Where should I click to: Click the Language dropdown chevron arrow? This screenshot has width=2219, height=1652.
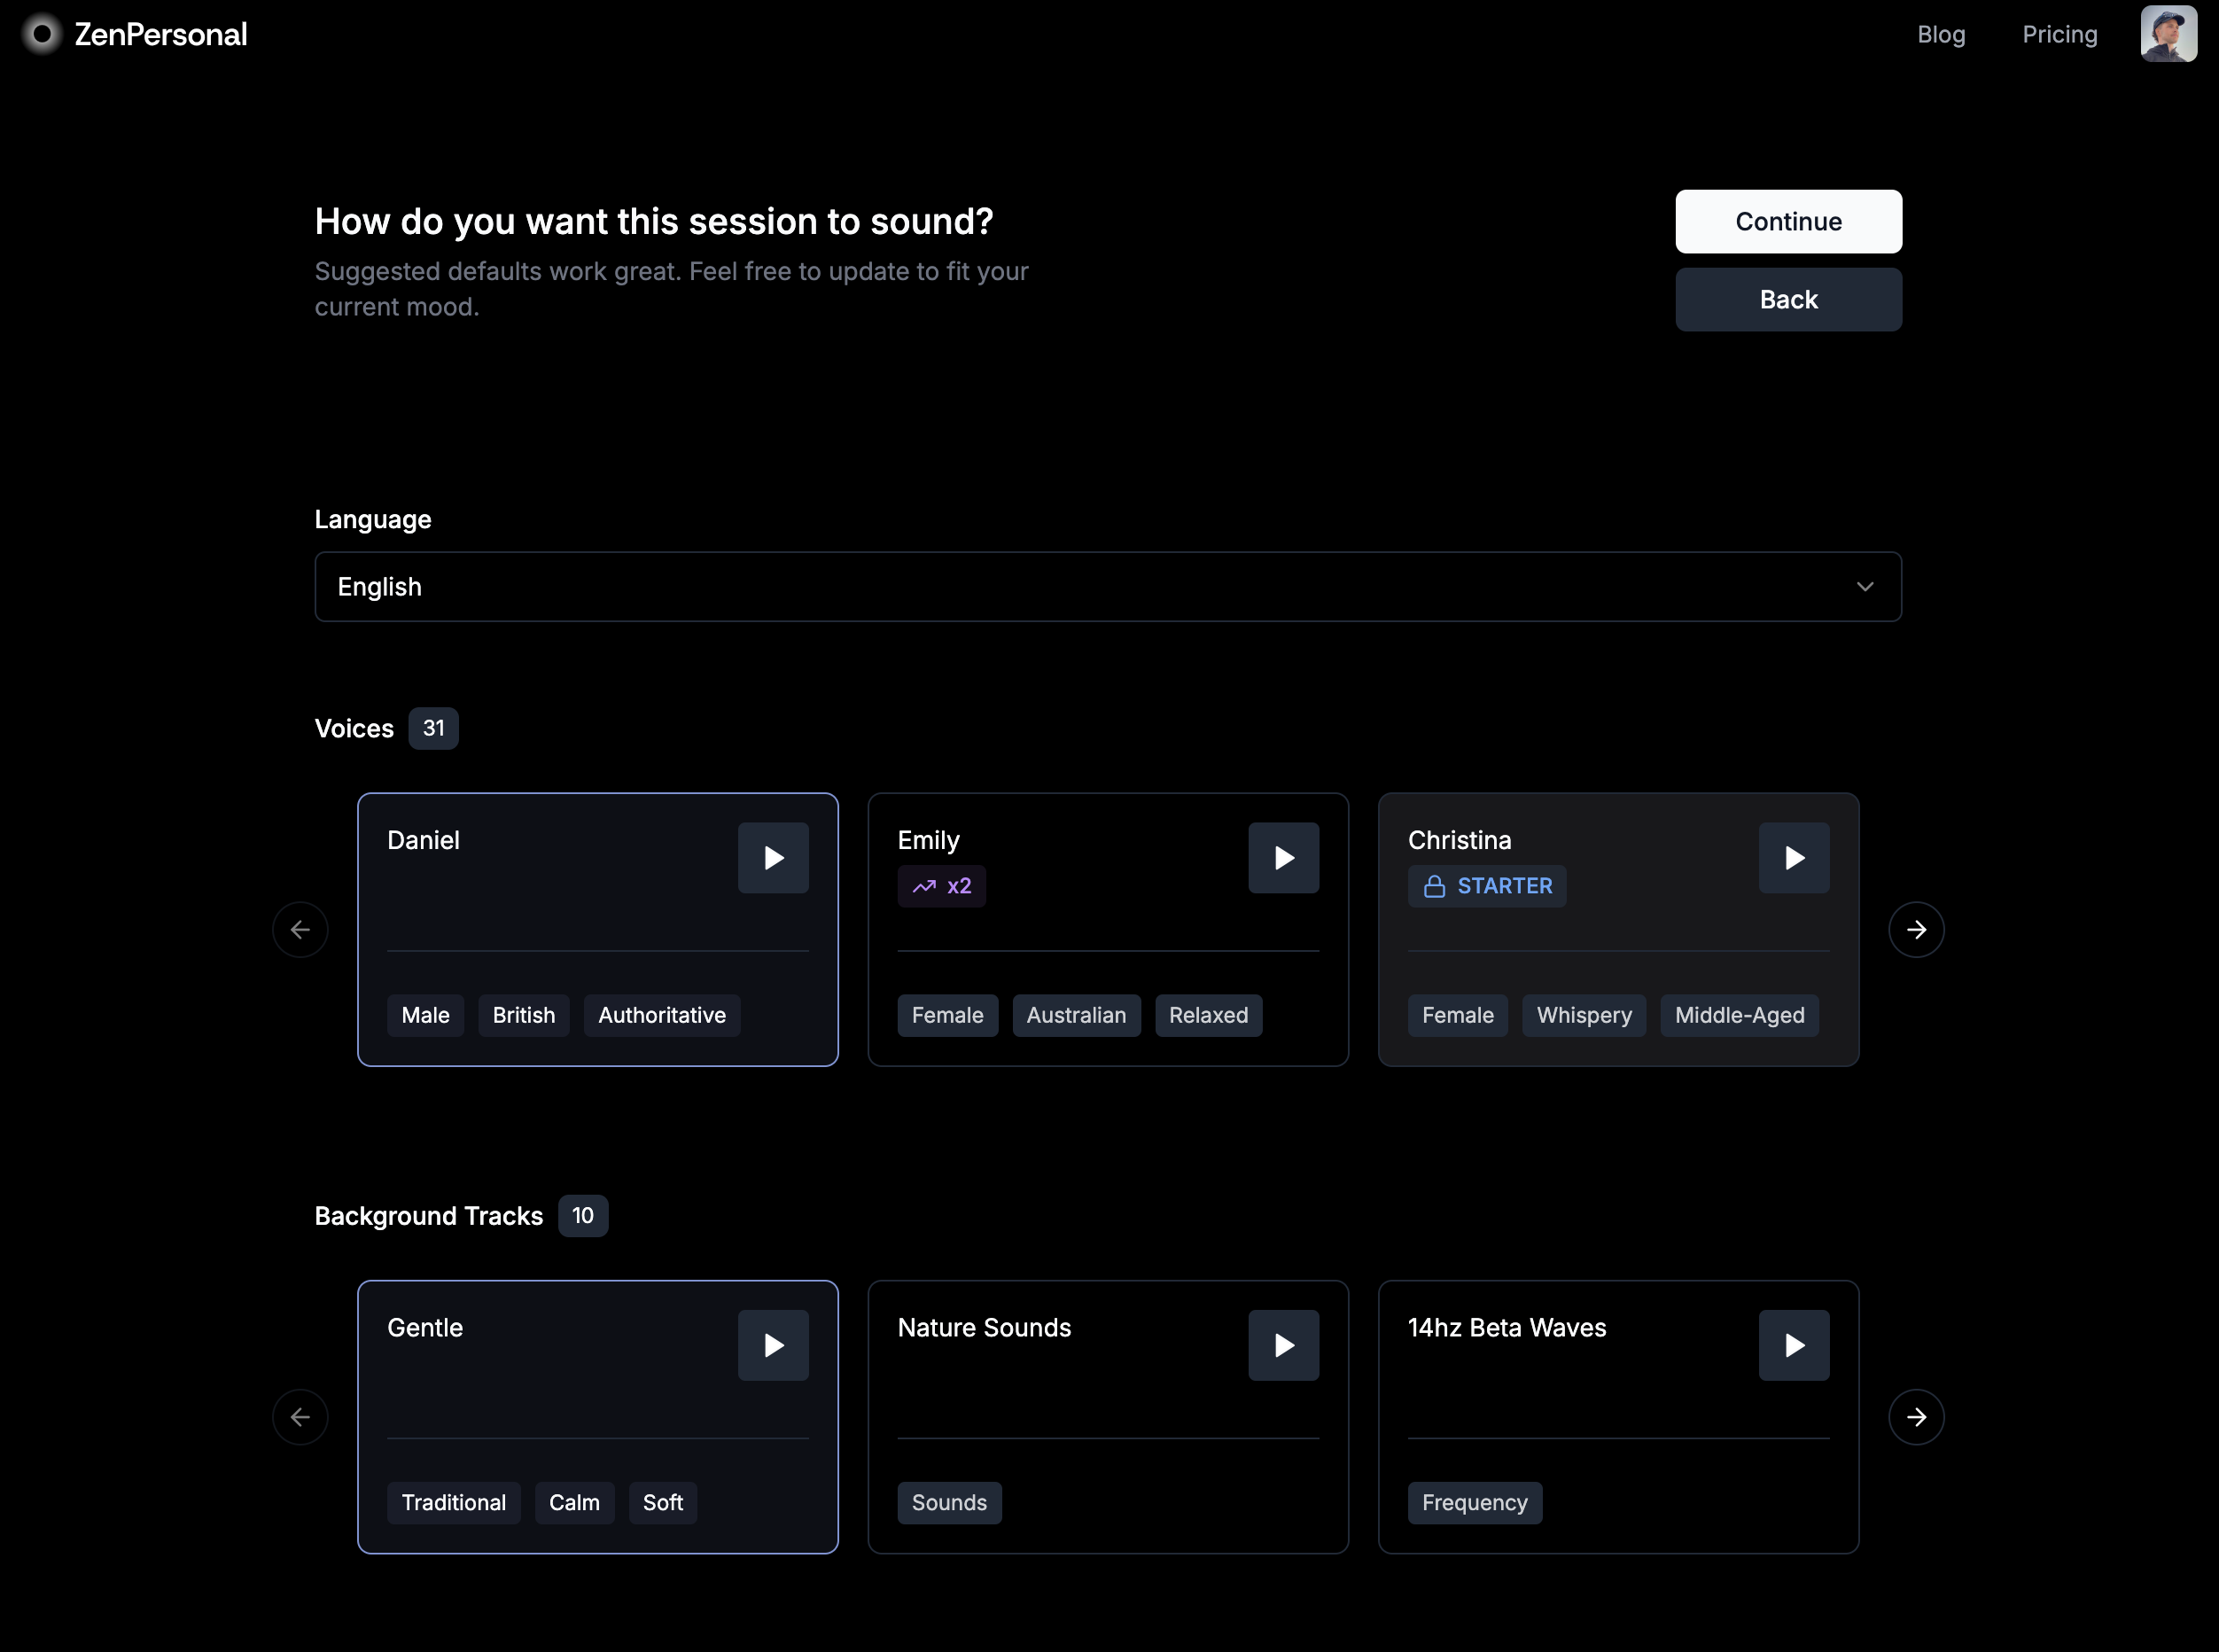coord(1864,586)
